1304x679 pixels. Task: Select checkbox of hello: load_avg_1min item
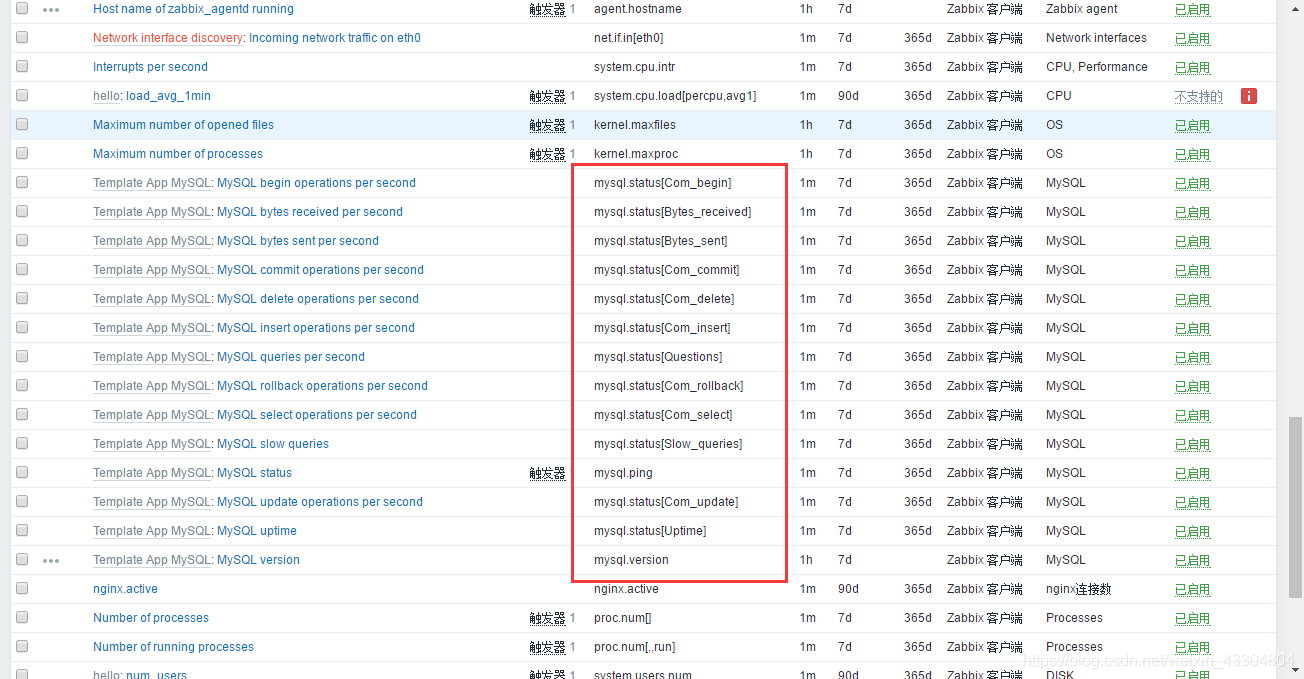click(x=22, y=95)
